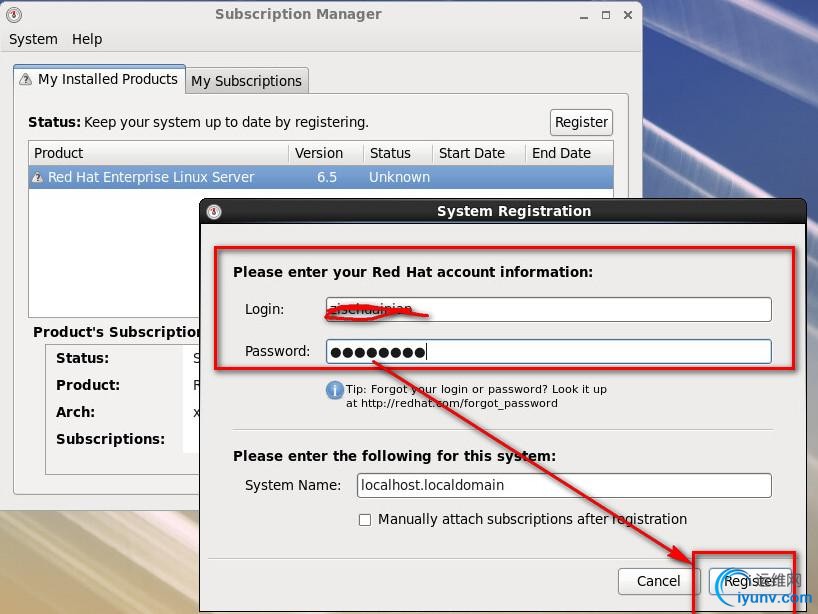Switch to My Subscriptions tab
The width and height of the screenshot is (818, 614).
click(x=246, y=81)
